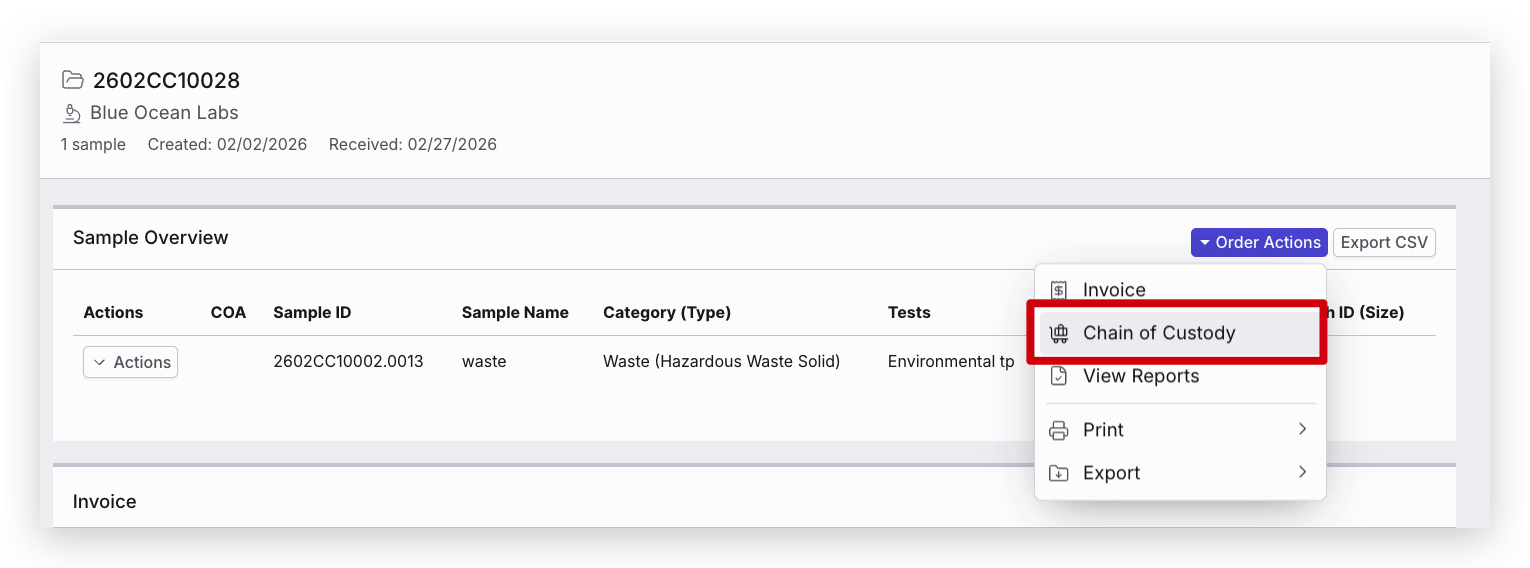Click the Sample Name column header
Screen dimensions: 1530x568
tap(515, 312)
